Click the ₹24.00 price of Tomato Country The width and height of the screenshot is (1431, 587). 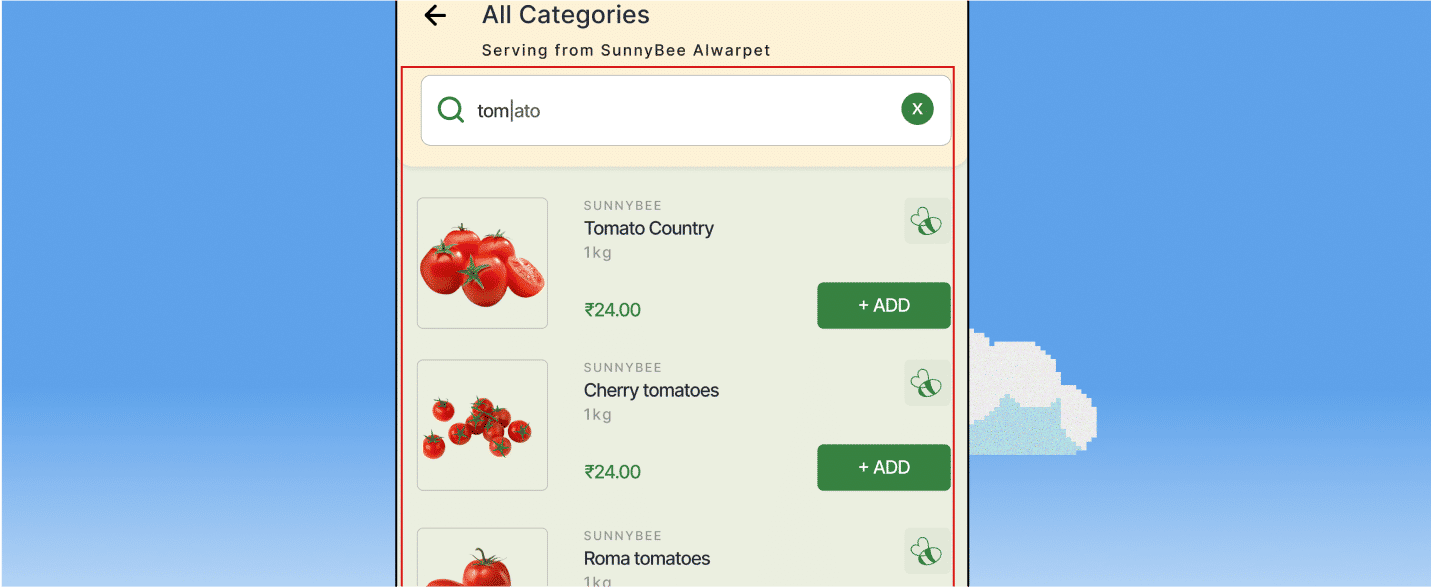[612, 310]
